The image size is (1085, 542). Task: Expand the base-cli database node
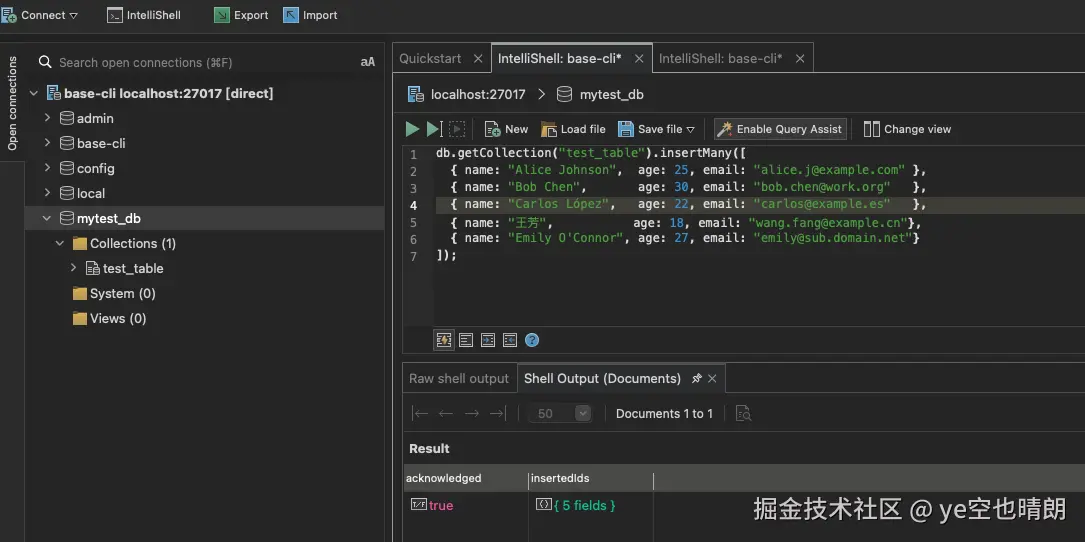coord(47,143)
